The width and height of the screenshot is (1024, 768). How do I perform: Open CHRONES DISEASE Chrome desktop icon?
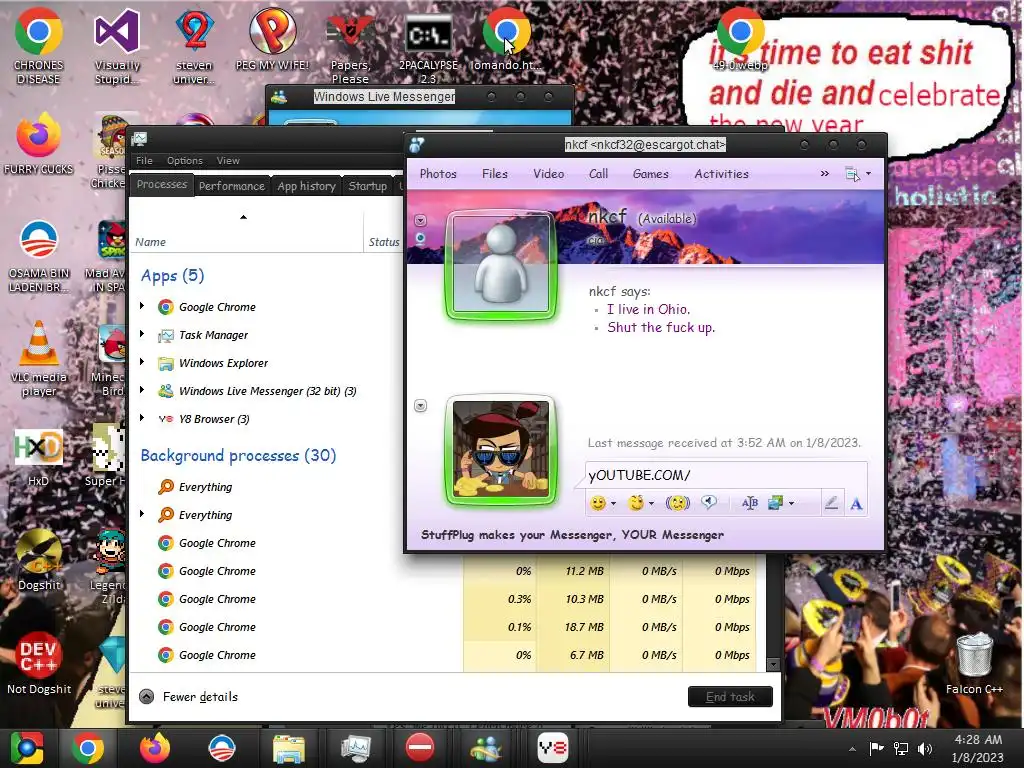click(39, 46)
